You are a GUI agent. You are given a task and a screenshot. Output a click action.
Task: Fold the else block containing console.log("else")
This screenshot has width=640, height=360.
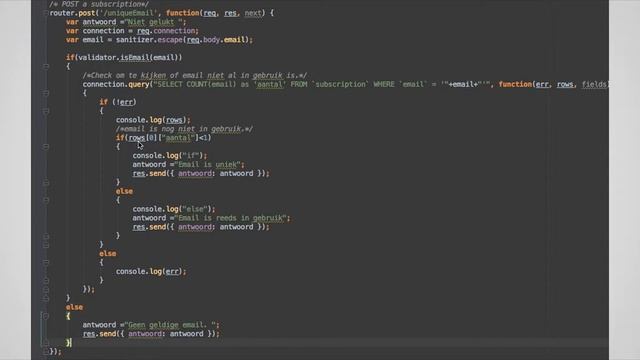46,200
